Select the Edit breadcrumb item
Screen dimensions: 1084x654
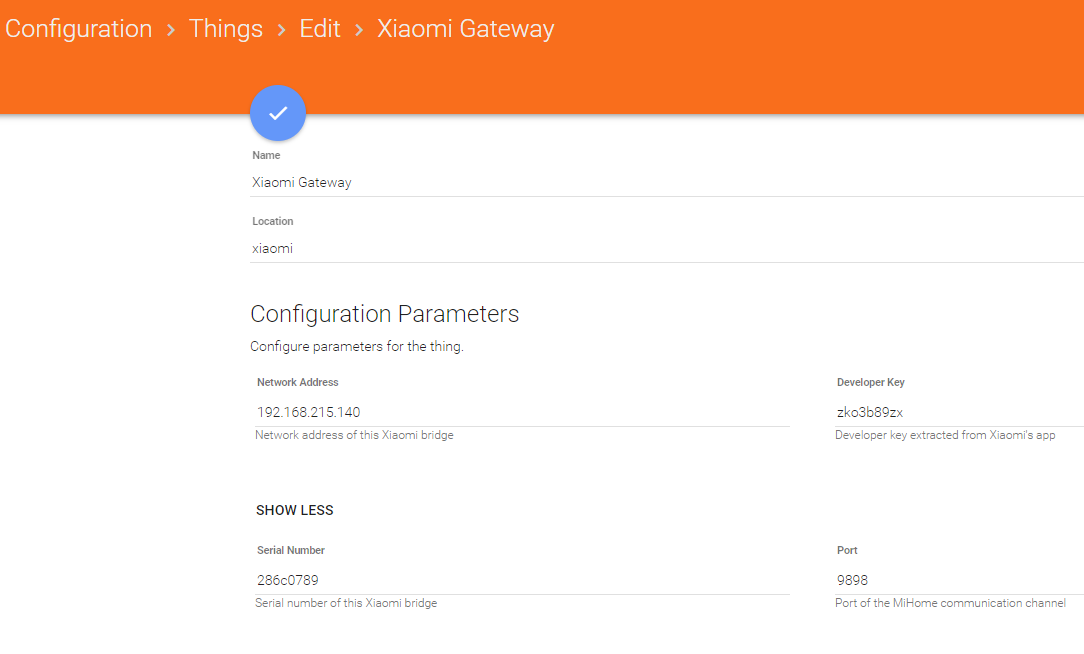point(320,29)
